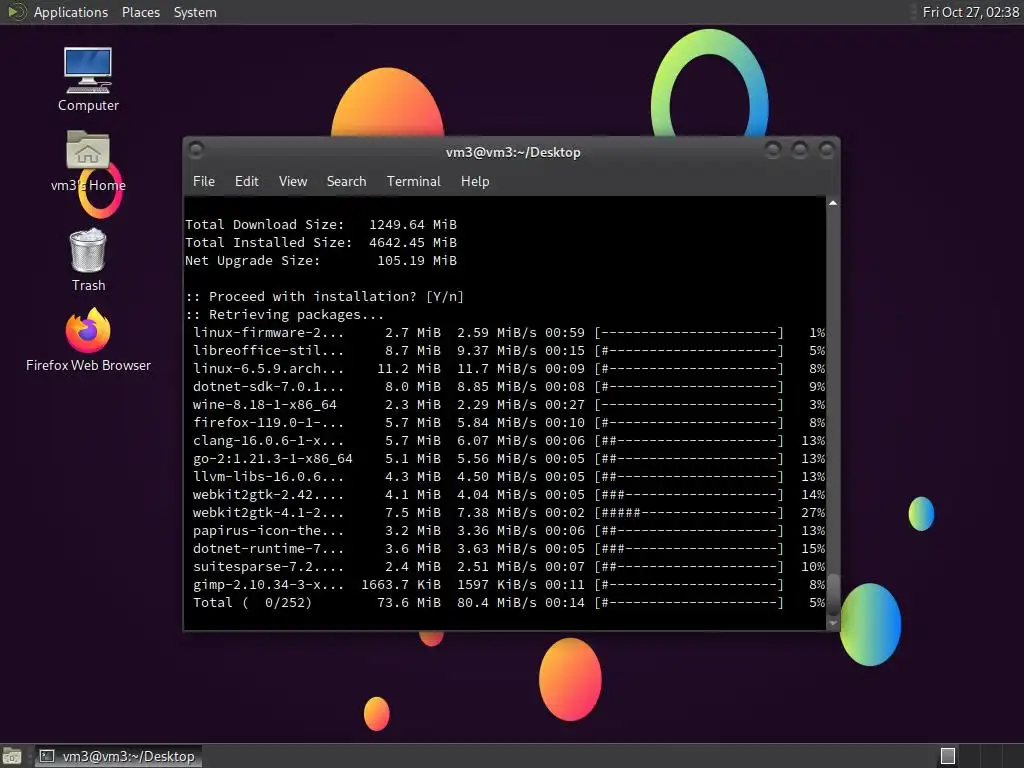Click the 1663.7 KiB size value
Viewport: 1024px width, 768px height.
click(x=401, y=585)
